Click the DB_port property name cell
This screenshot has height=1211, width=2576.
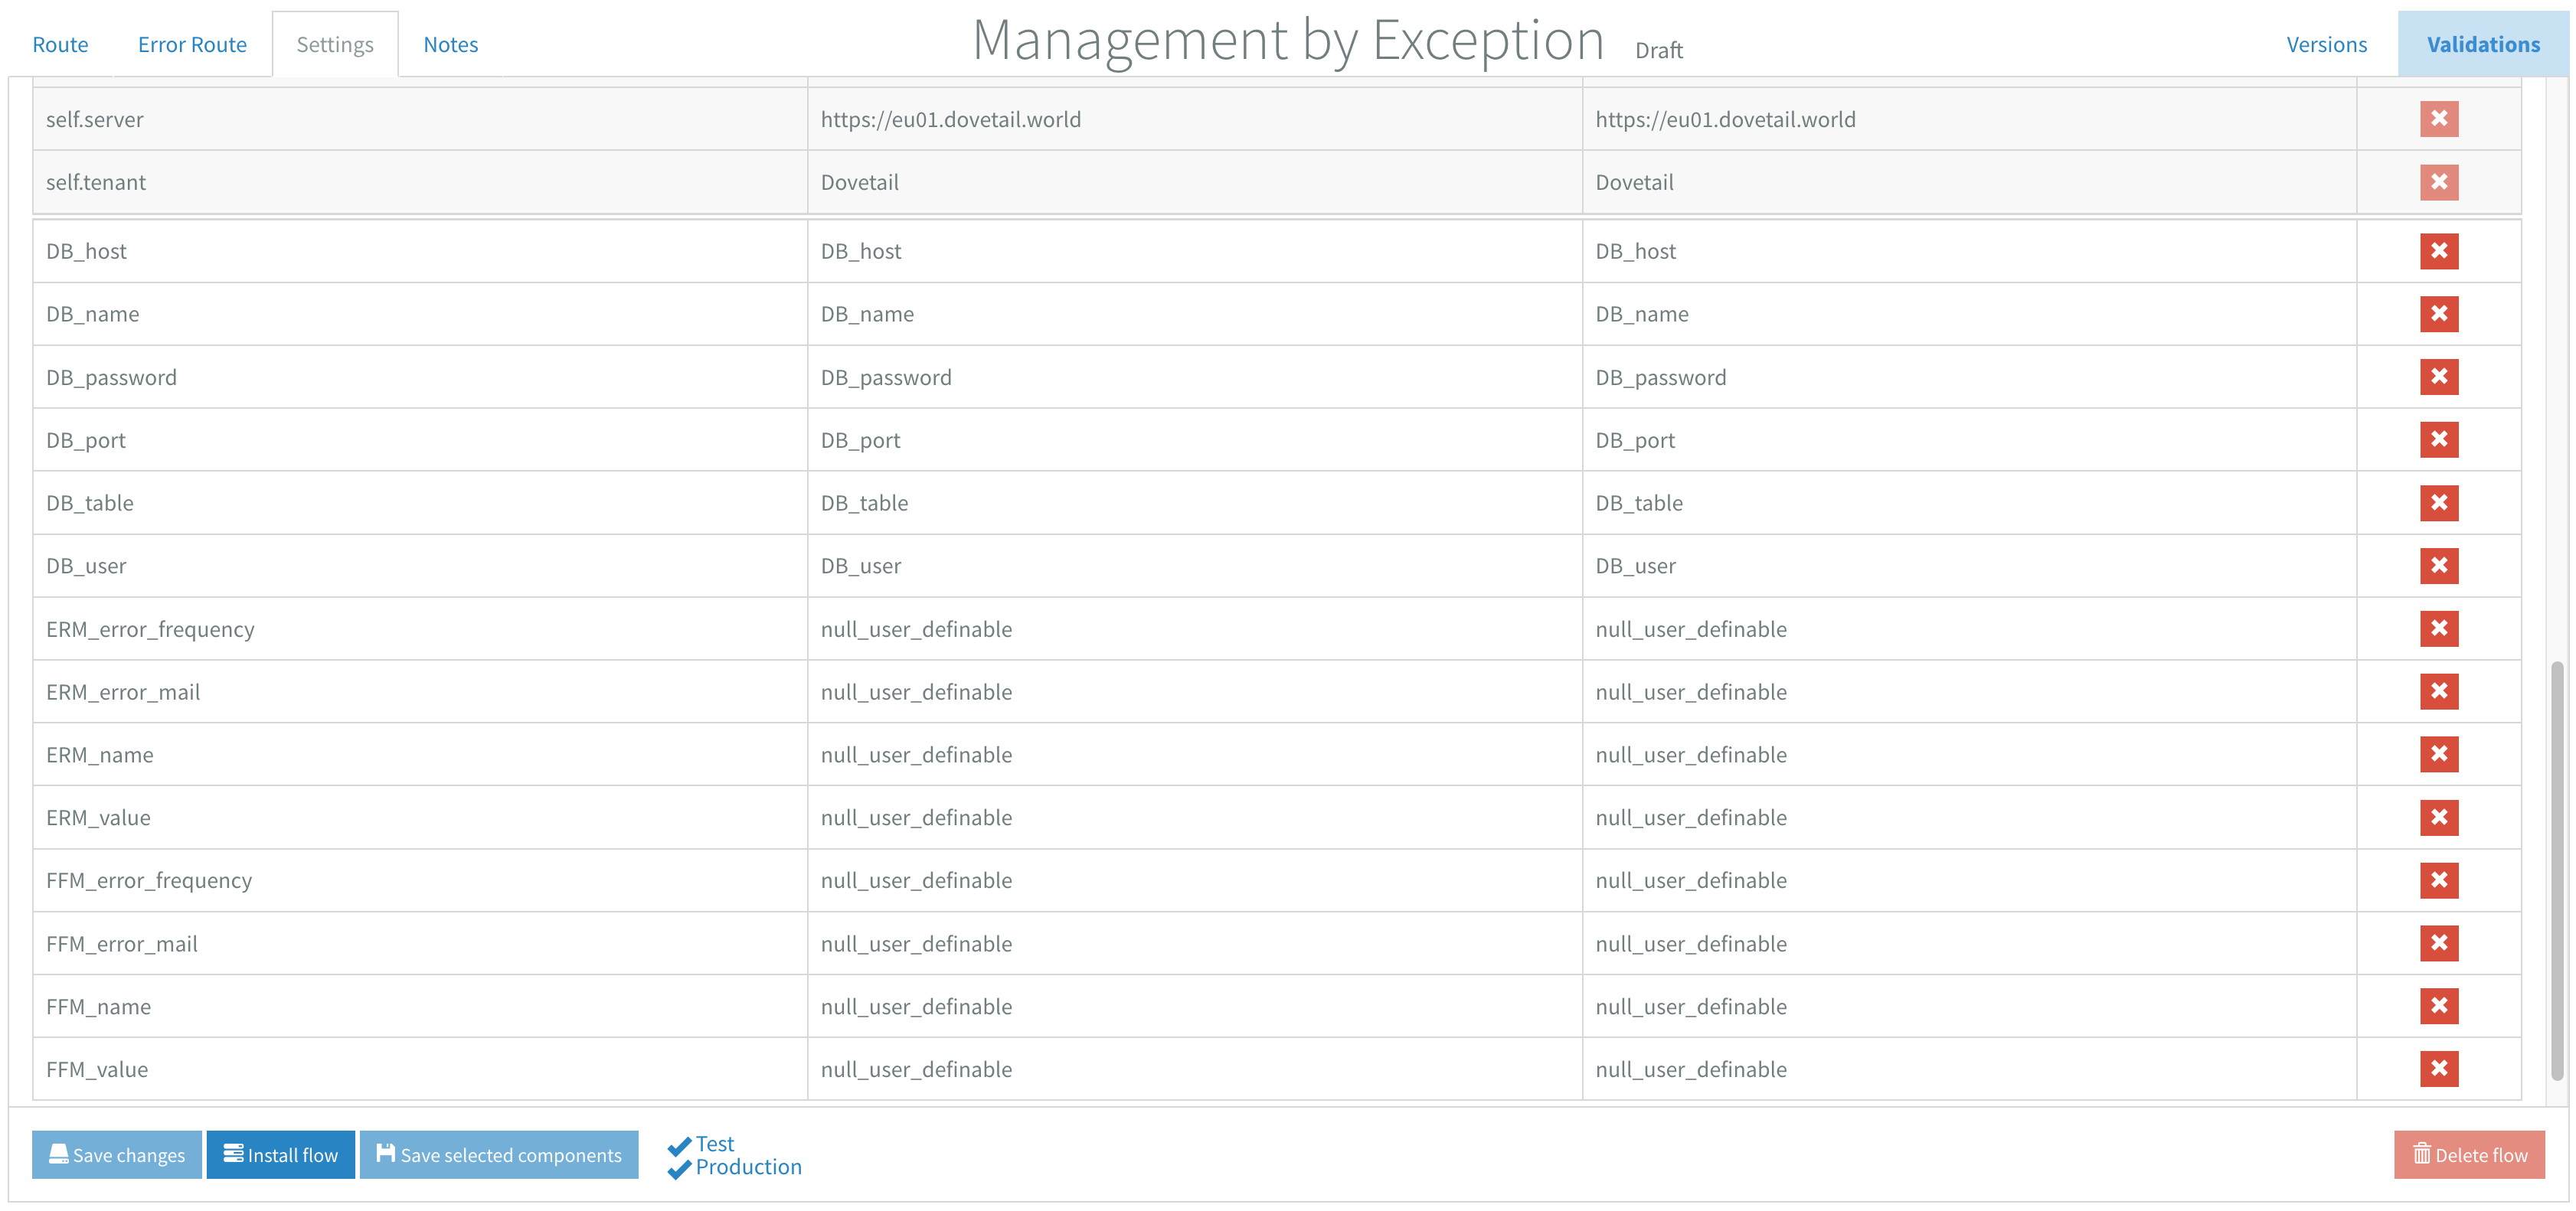[x=420, y=440]
